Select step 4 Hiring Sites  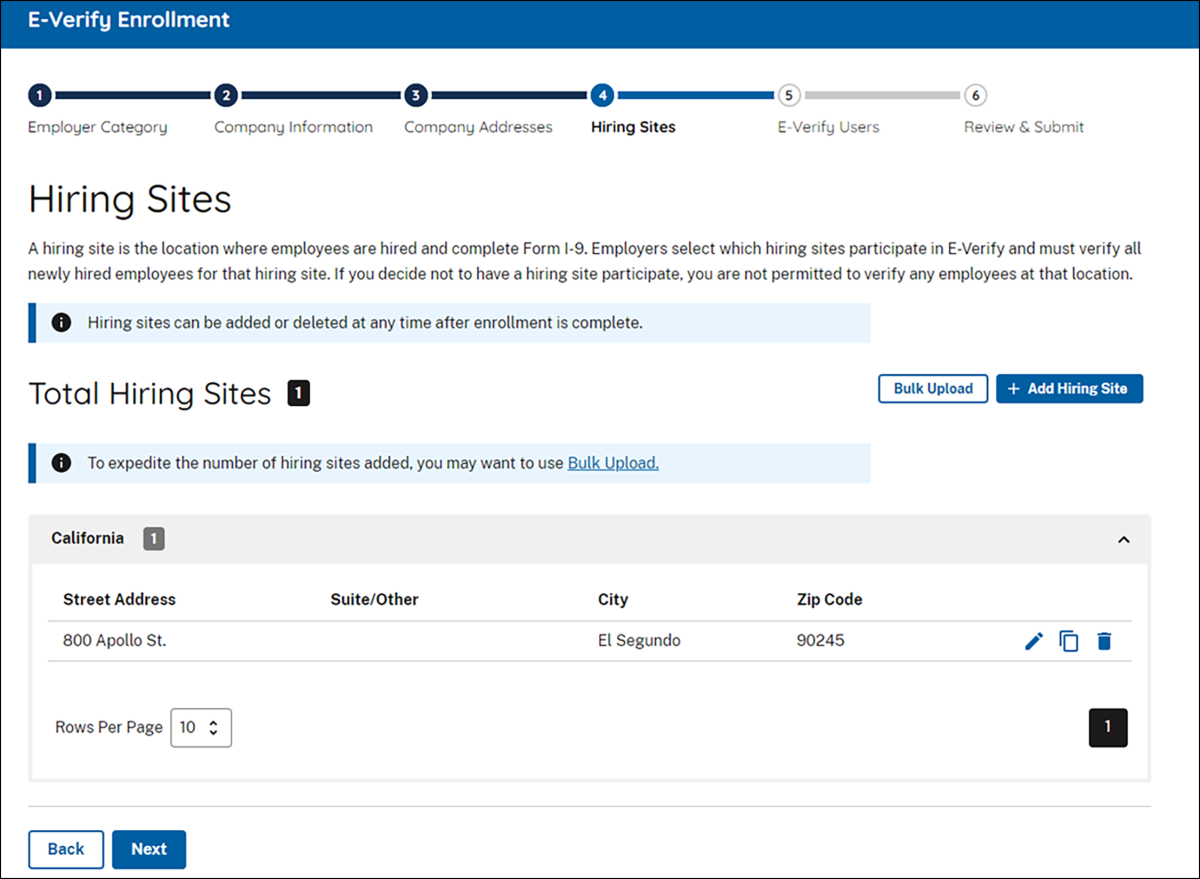click(602, 96)
